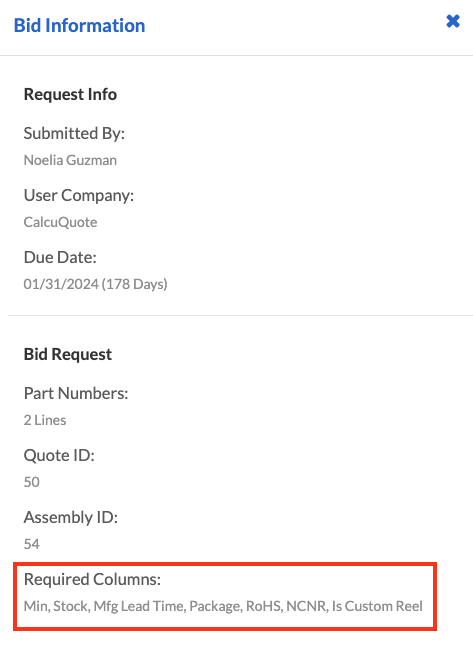Select the Due Date label
Viewport: 473px width, 666px height.
[60, 257]
